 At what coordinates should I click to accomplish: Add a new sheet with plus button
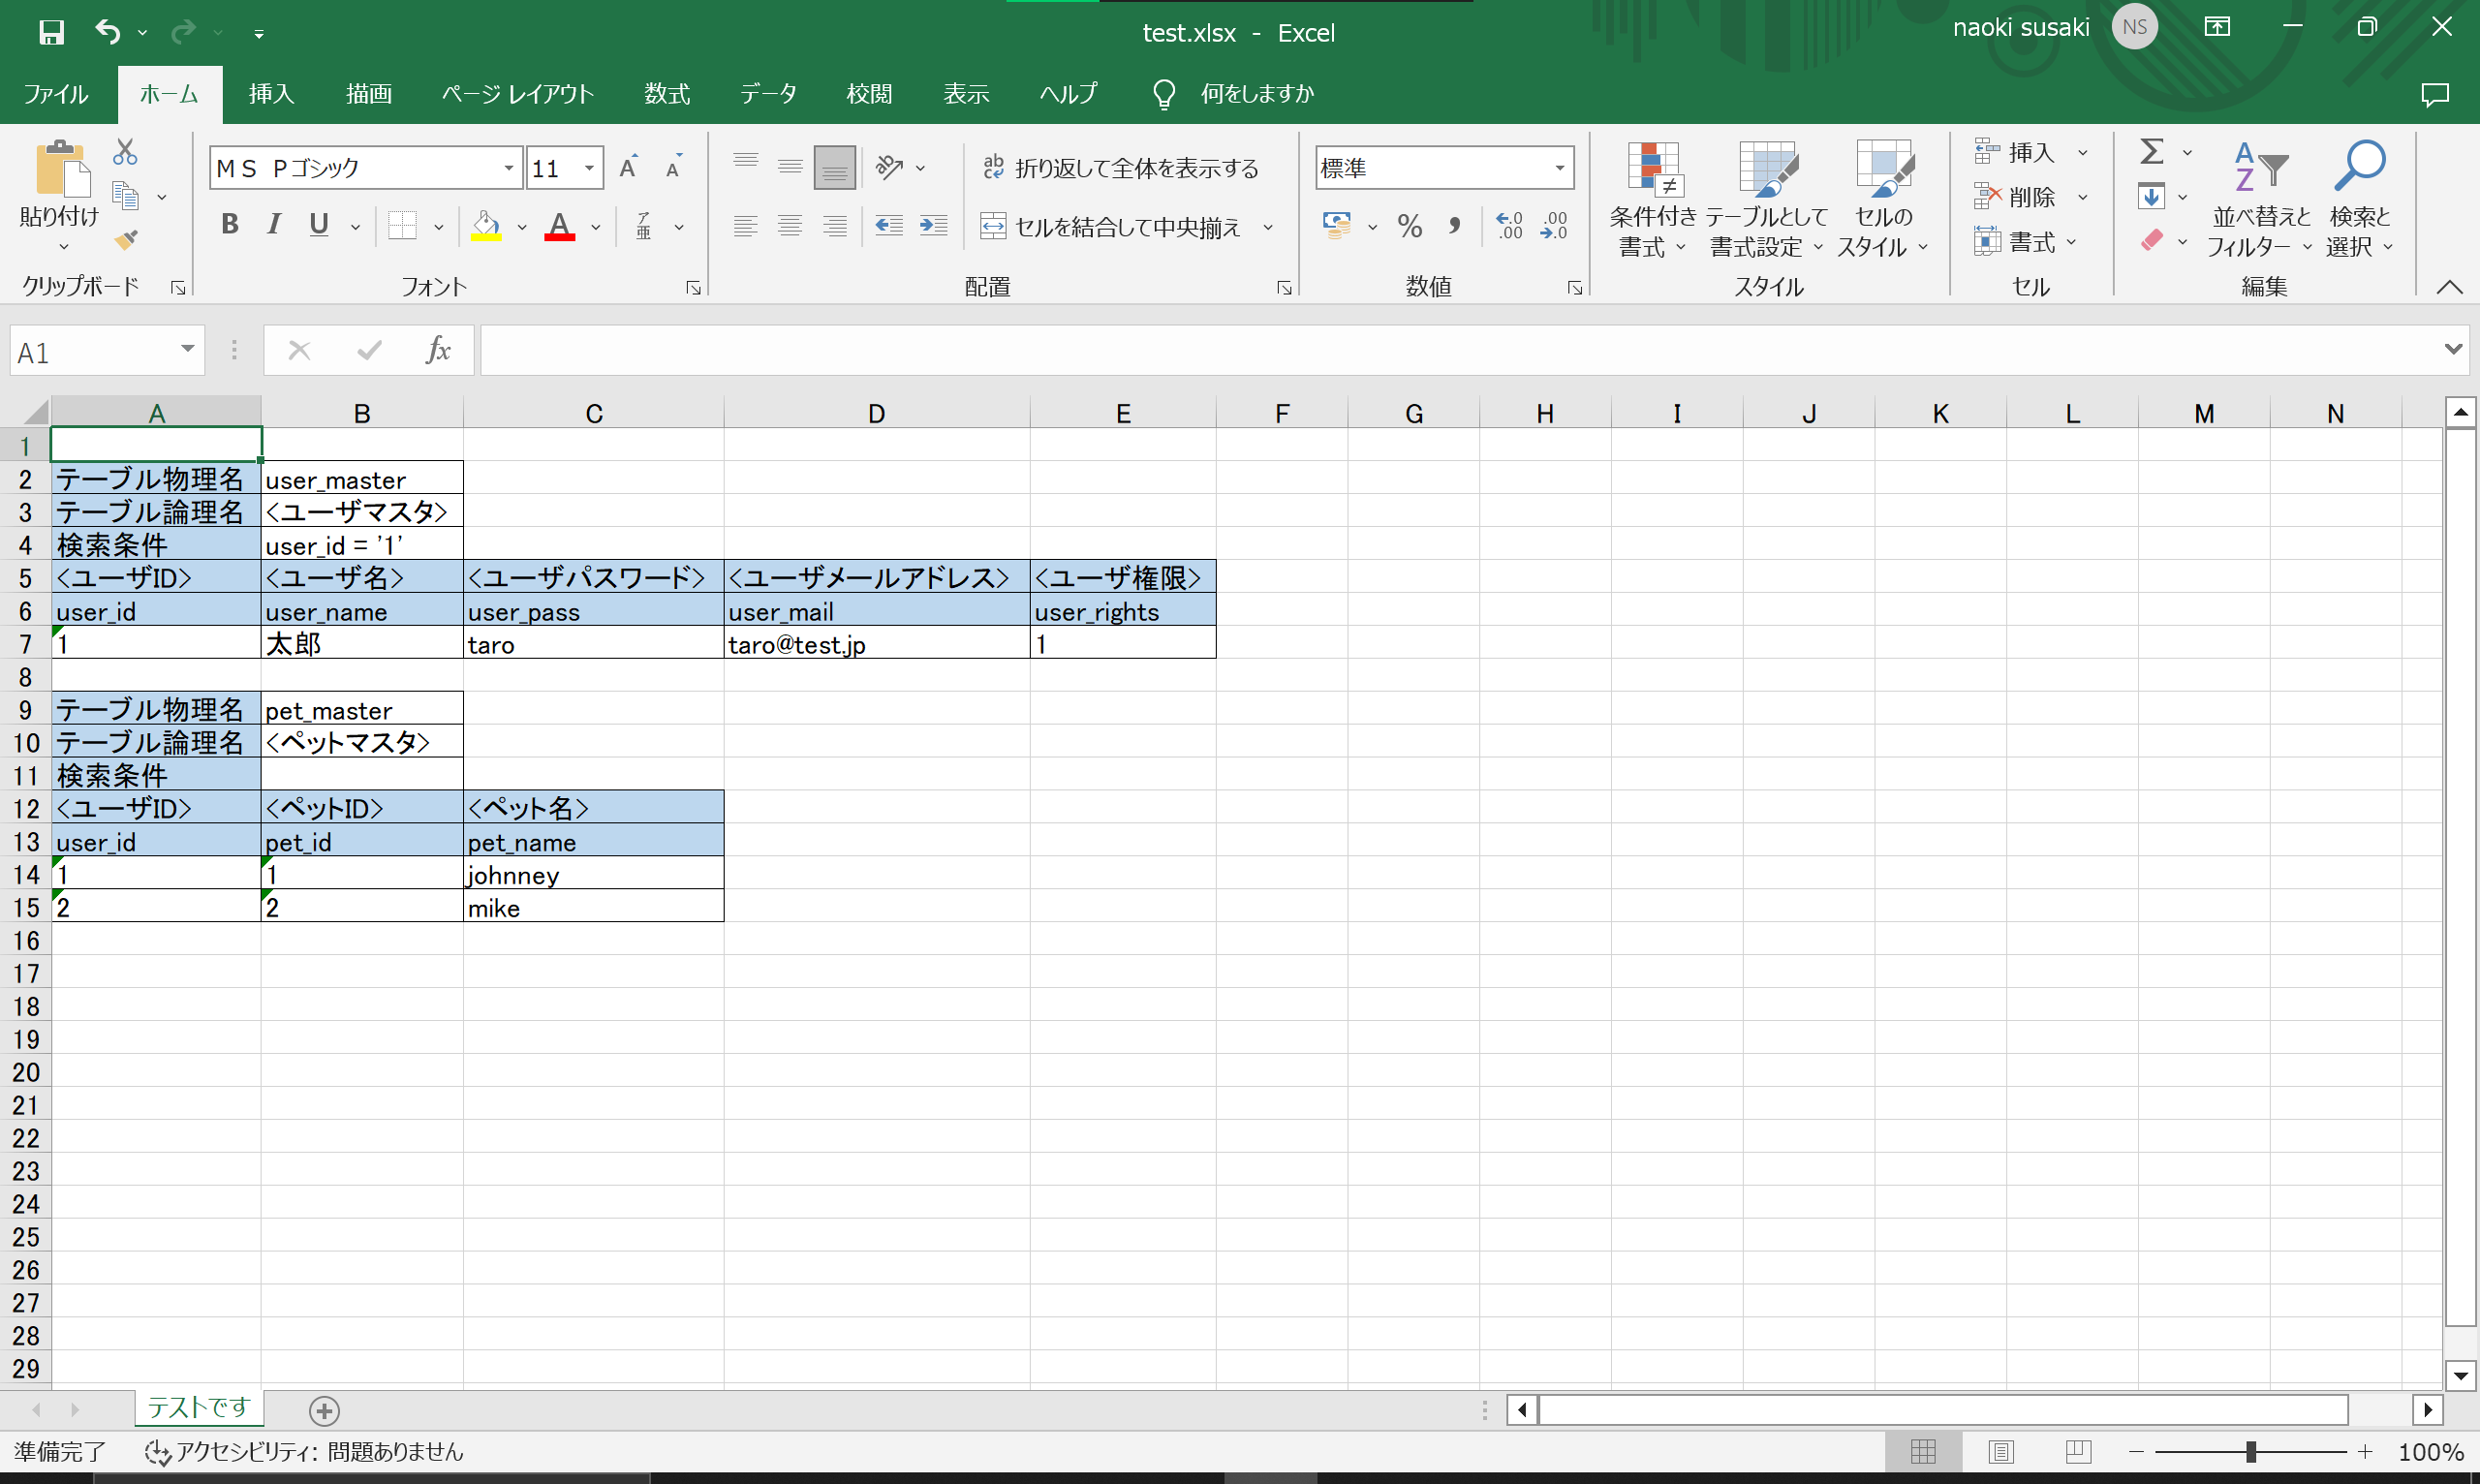coord(324,1410)
